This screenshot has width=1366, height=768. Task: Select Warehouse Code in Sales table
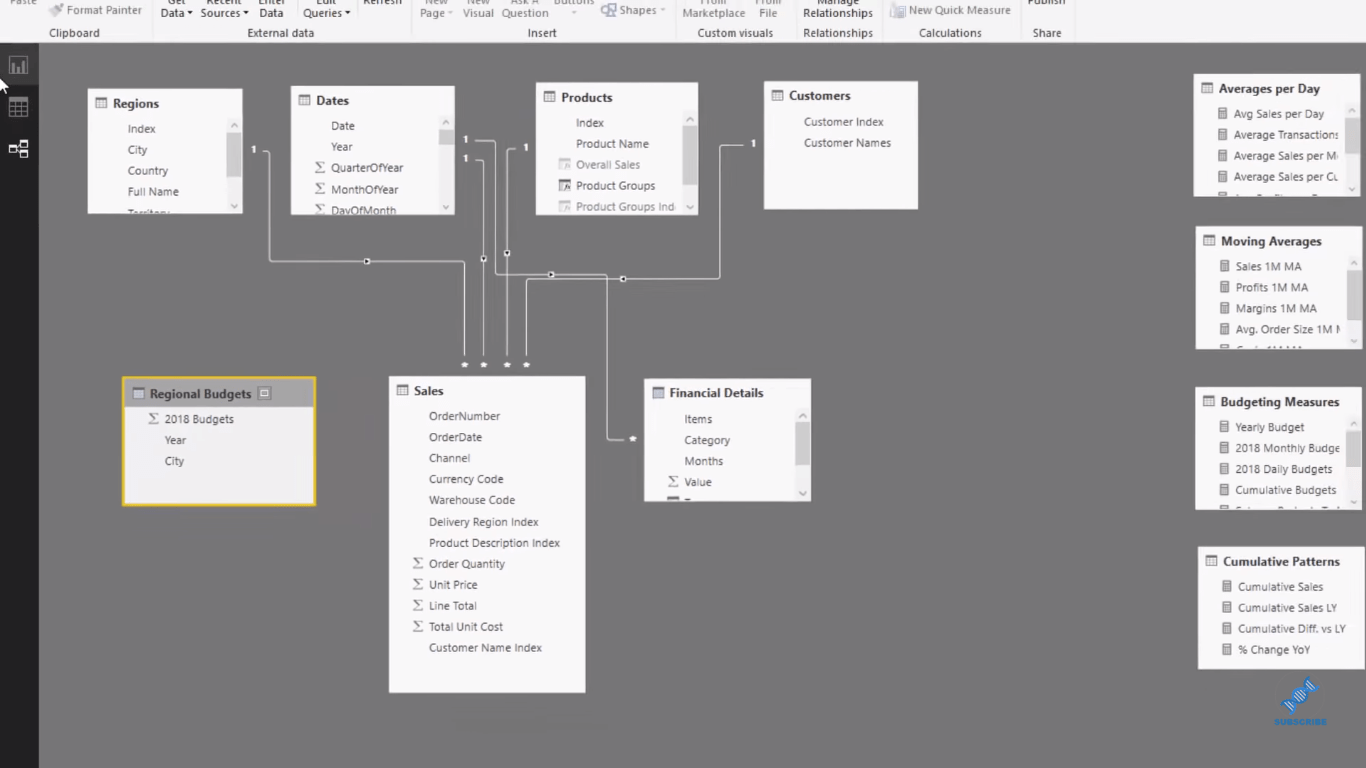pos(472,500)
